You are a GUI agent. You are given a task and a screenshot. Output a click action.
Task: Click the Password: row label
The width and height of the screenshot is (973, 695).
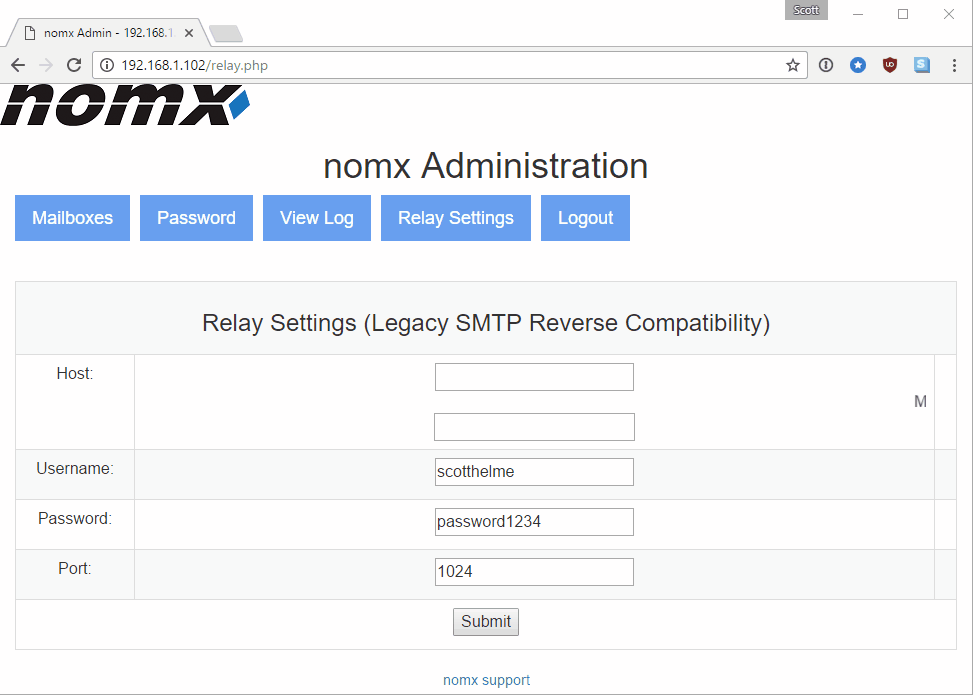pos(75,518)
